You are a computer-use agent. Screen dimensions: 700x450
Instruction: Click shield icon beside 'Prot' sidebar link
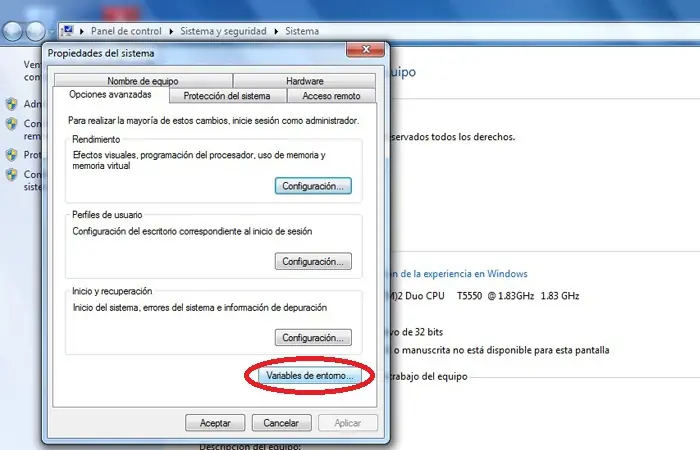pyautogui.click(x=12, y=155)
